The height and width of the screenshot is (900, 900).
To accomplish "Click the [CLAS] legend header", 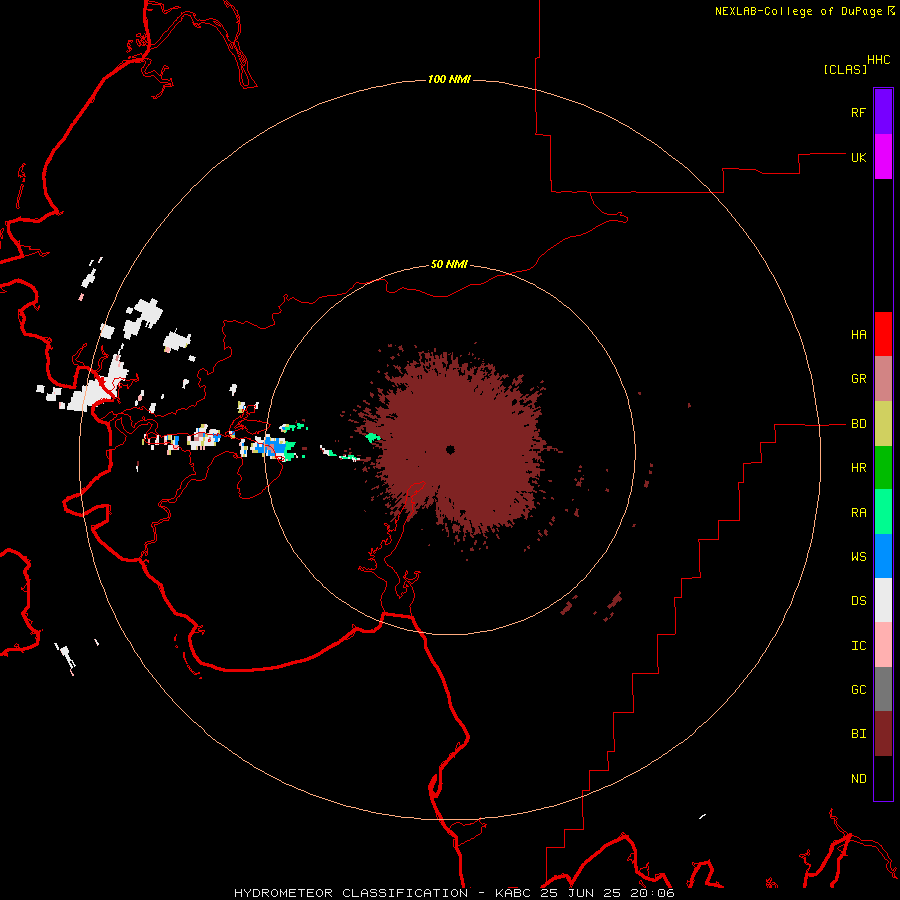I will click(x=845, y=69).
